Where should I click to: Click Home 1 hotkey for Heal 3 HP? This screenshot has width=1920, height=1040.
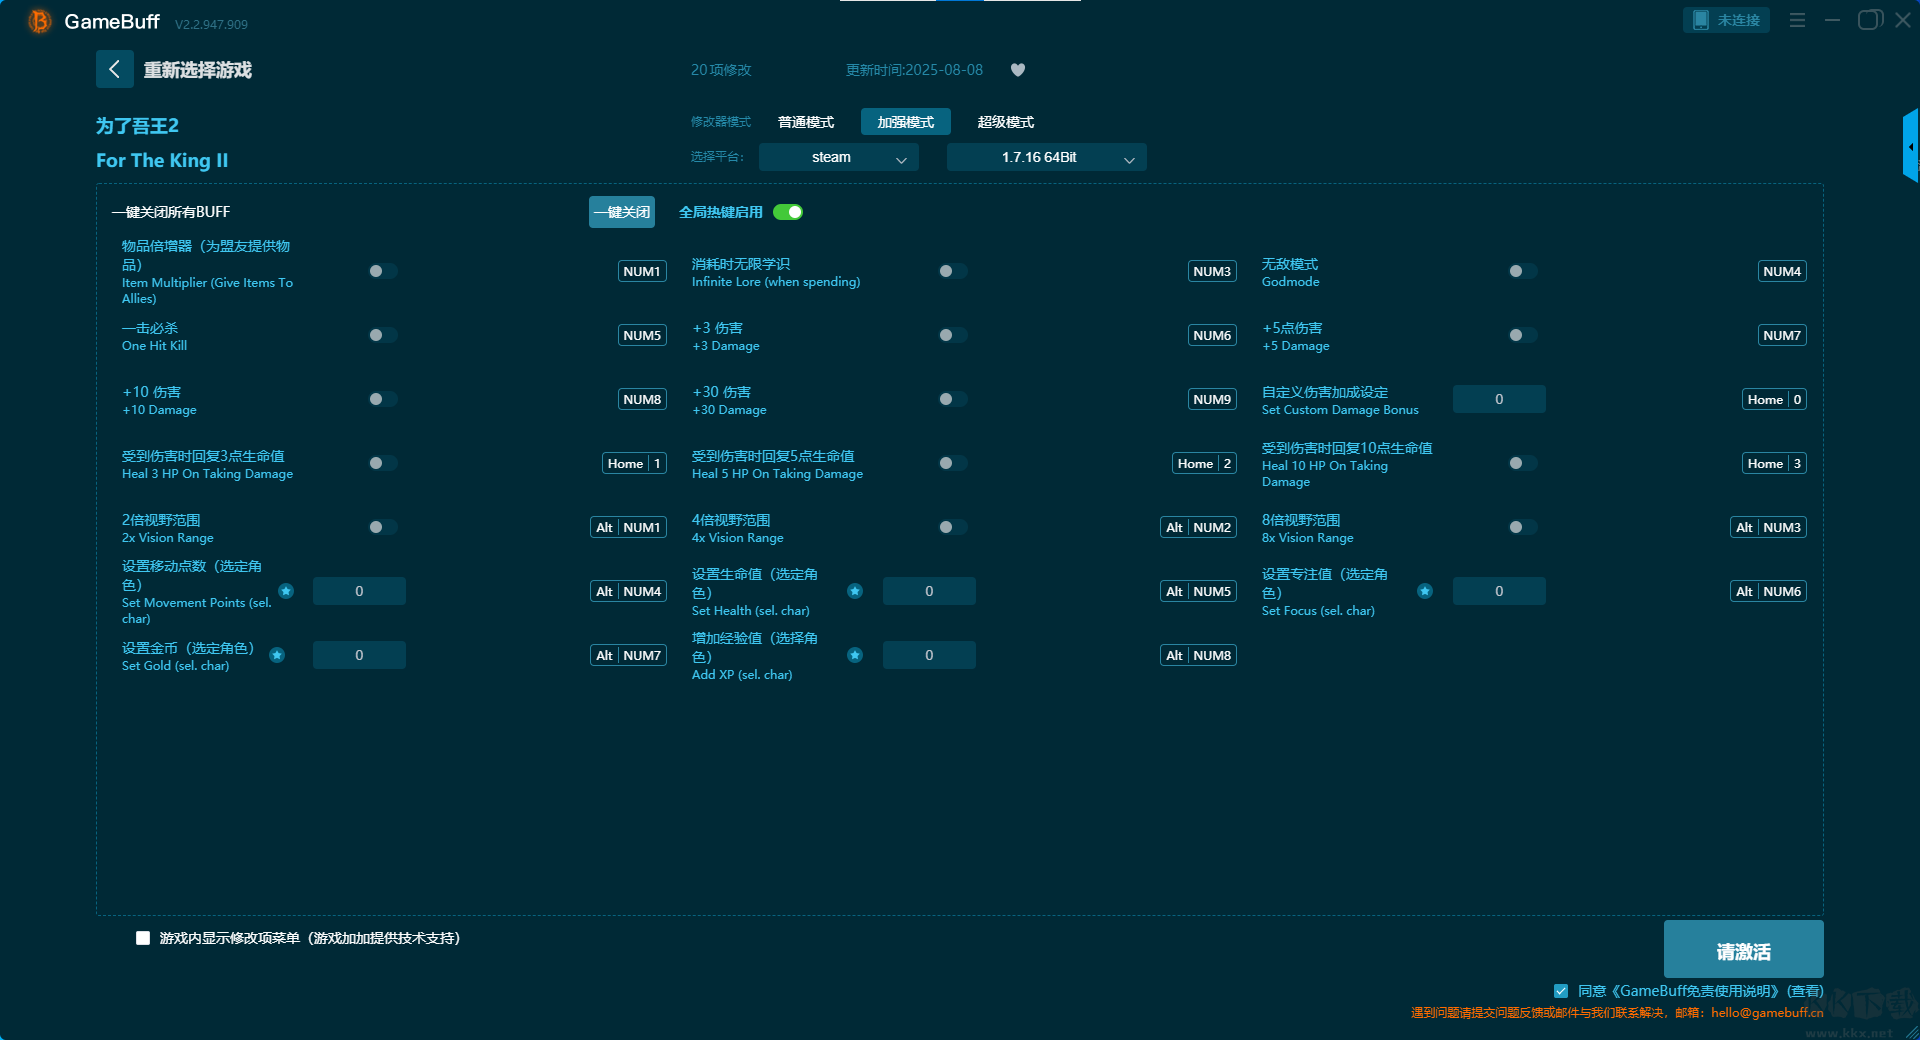pyautogui.click(x=634, y=463)
